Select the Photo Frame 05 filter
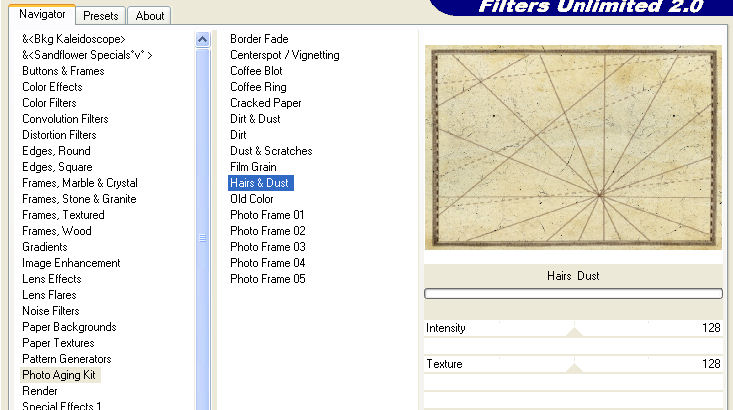733x410 pixels. pos(267,279)
